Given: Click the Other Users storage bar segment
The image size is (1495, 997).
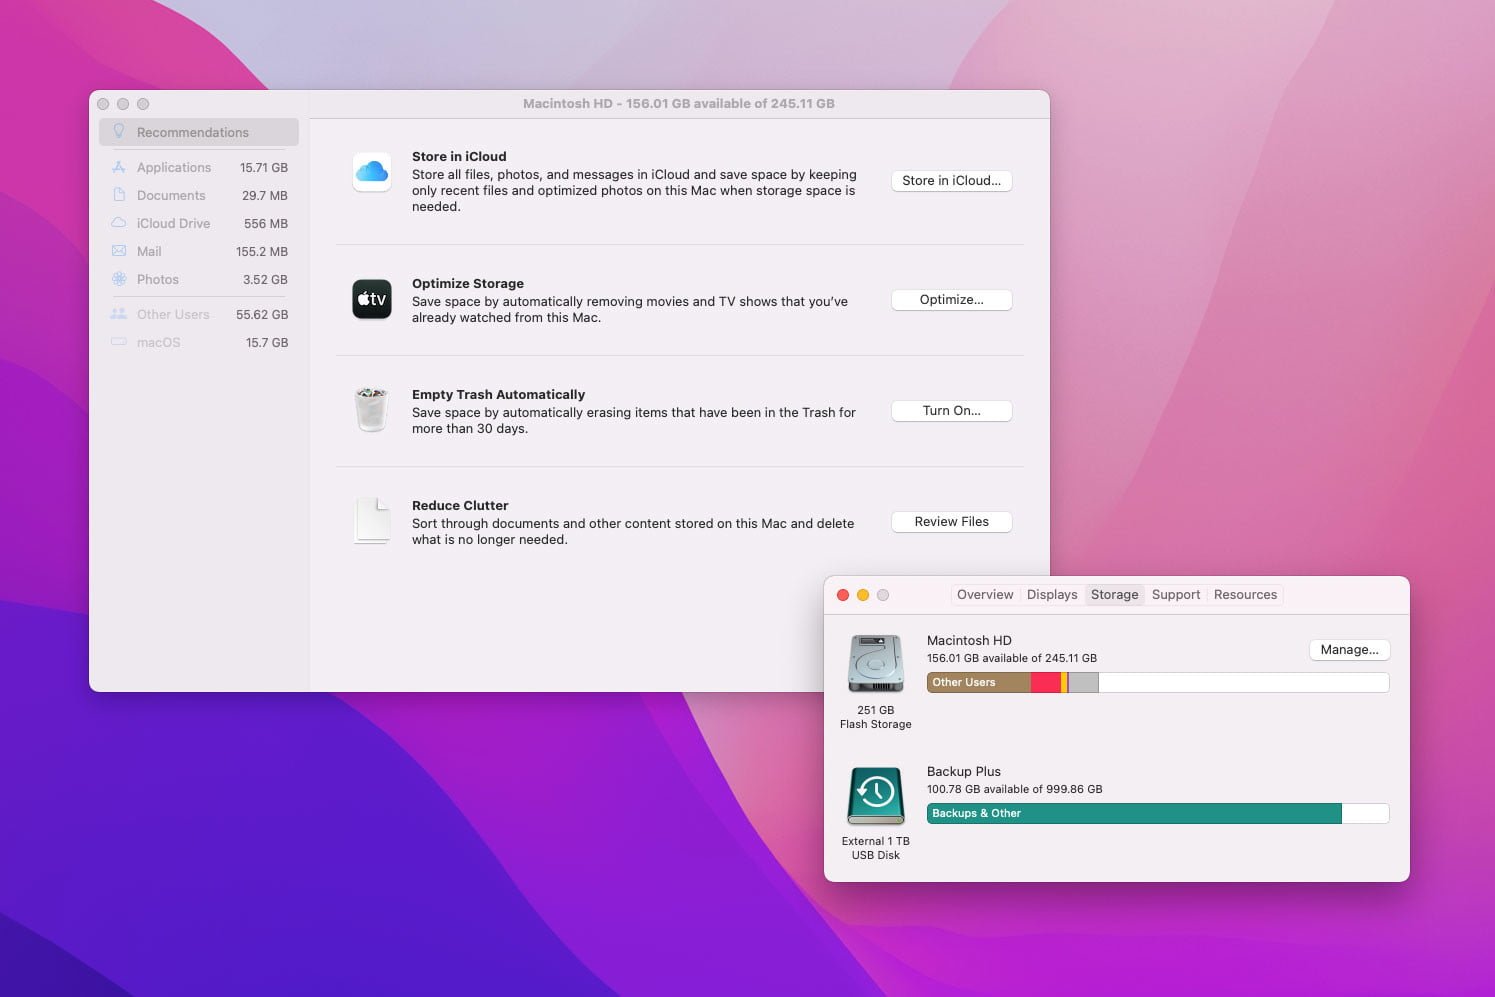Looking at the screenshot, I should pyautogui.click(x=978, y=683).
